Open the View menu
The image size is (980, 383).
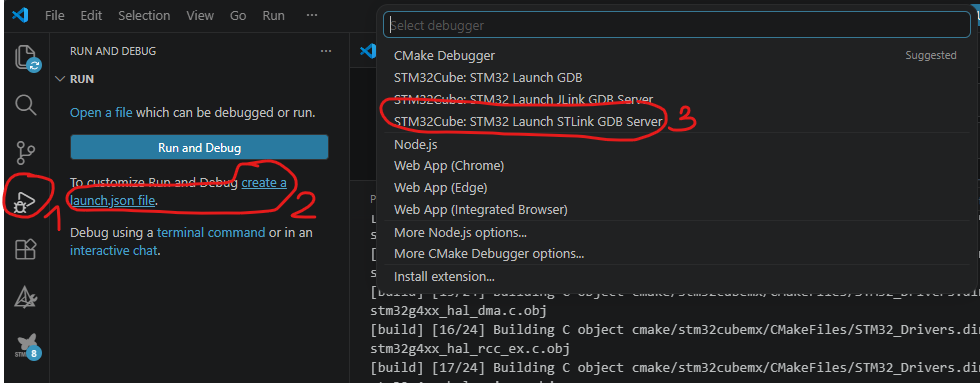[200, 16]
